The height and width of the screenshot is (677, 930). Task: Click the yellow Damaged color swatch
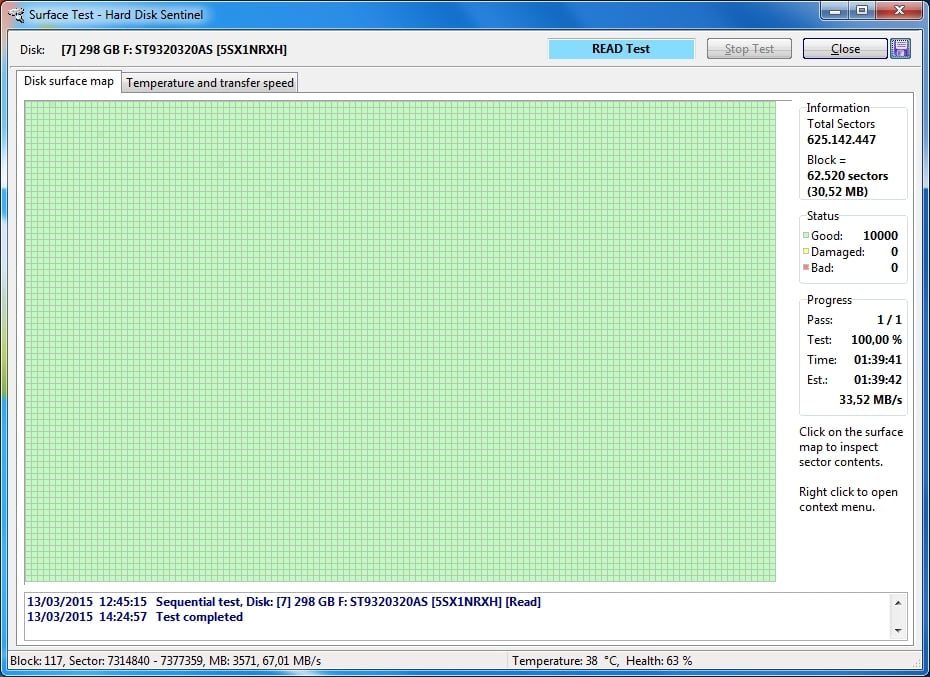click(805, 251)
